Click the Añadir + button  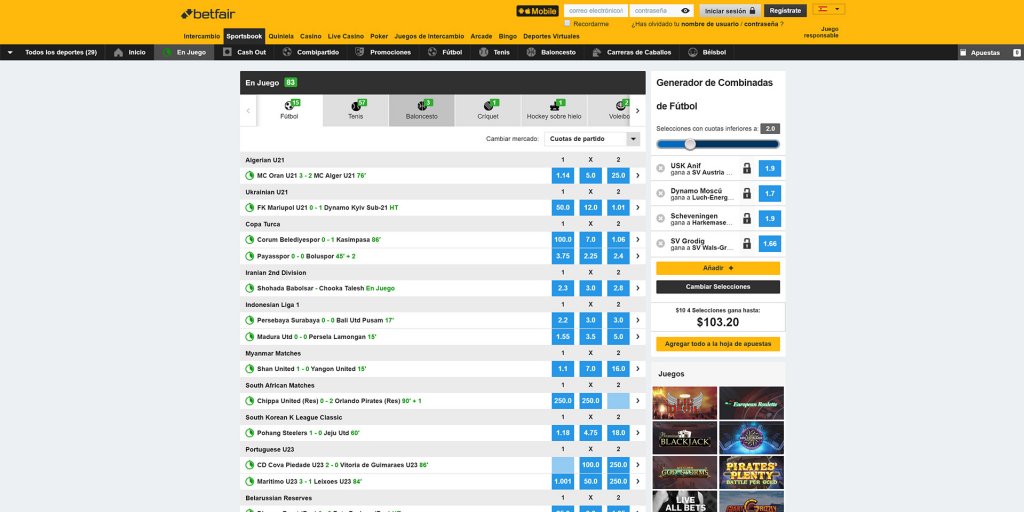pyautogui.click(x=718, y=268)
